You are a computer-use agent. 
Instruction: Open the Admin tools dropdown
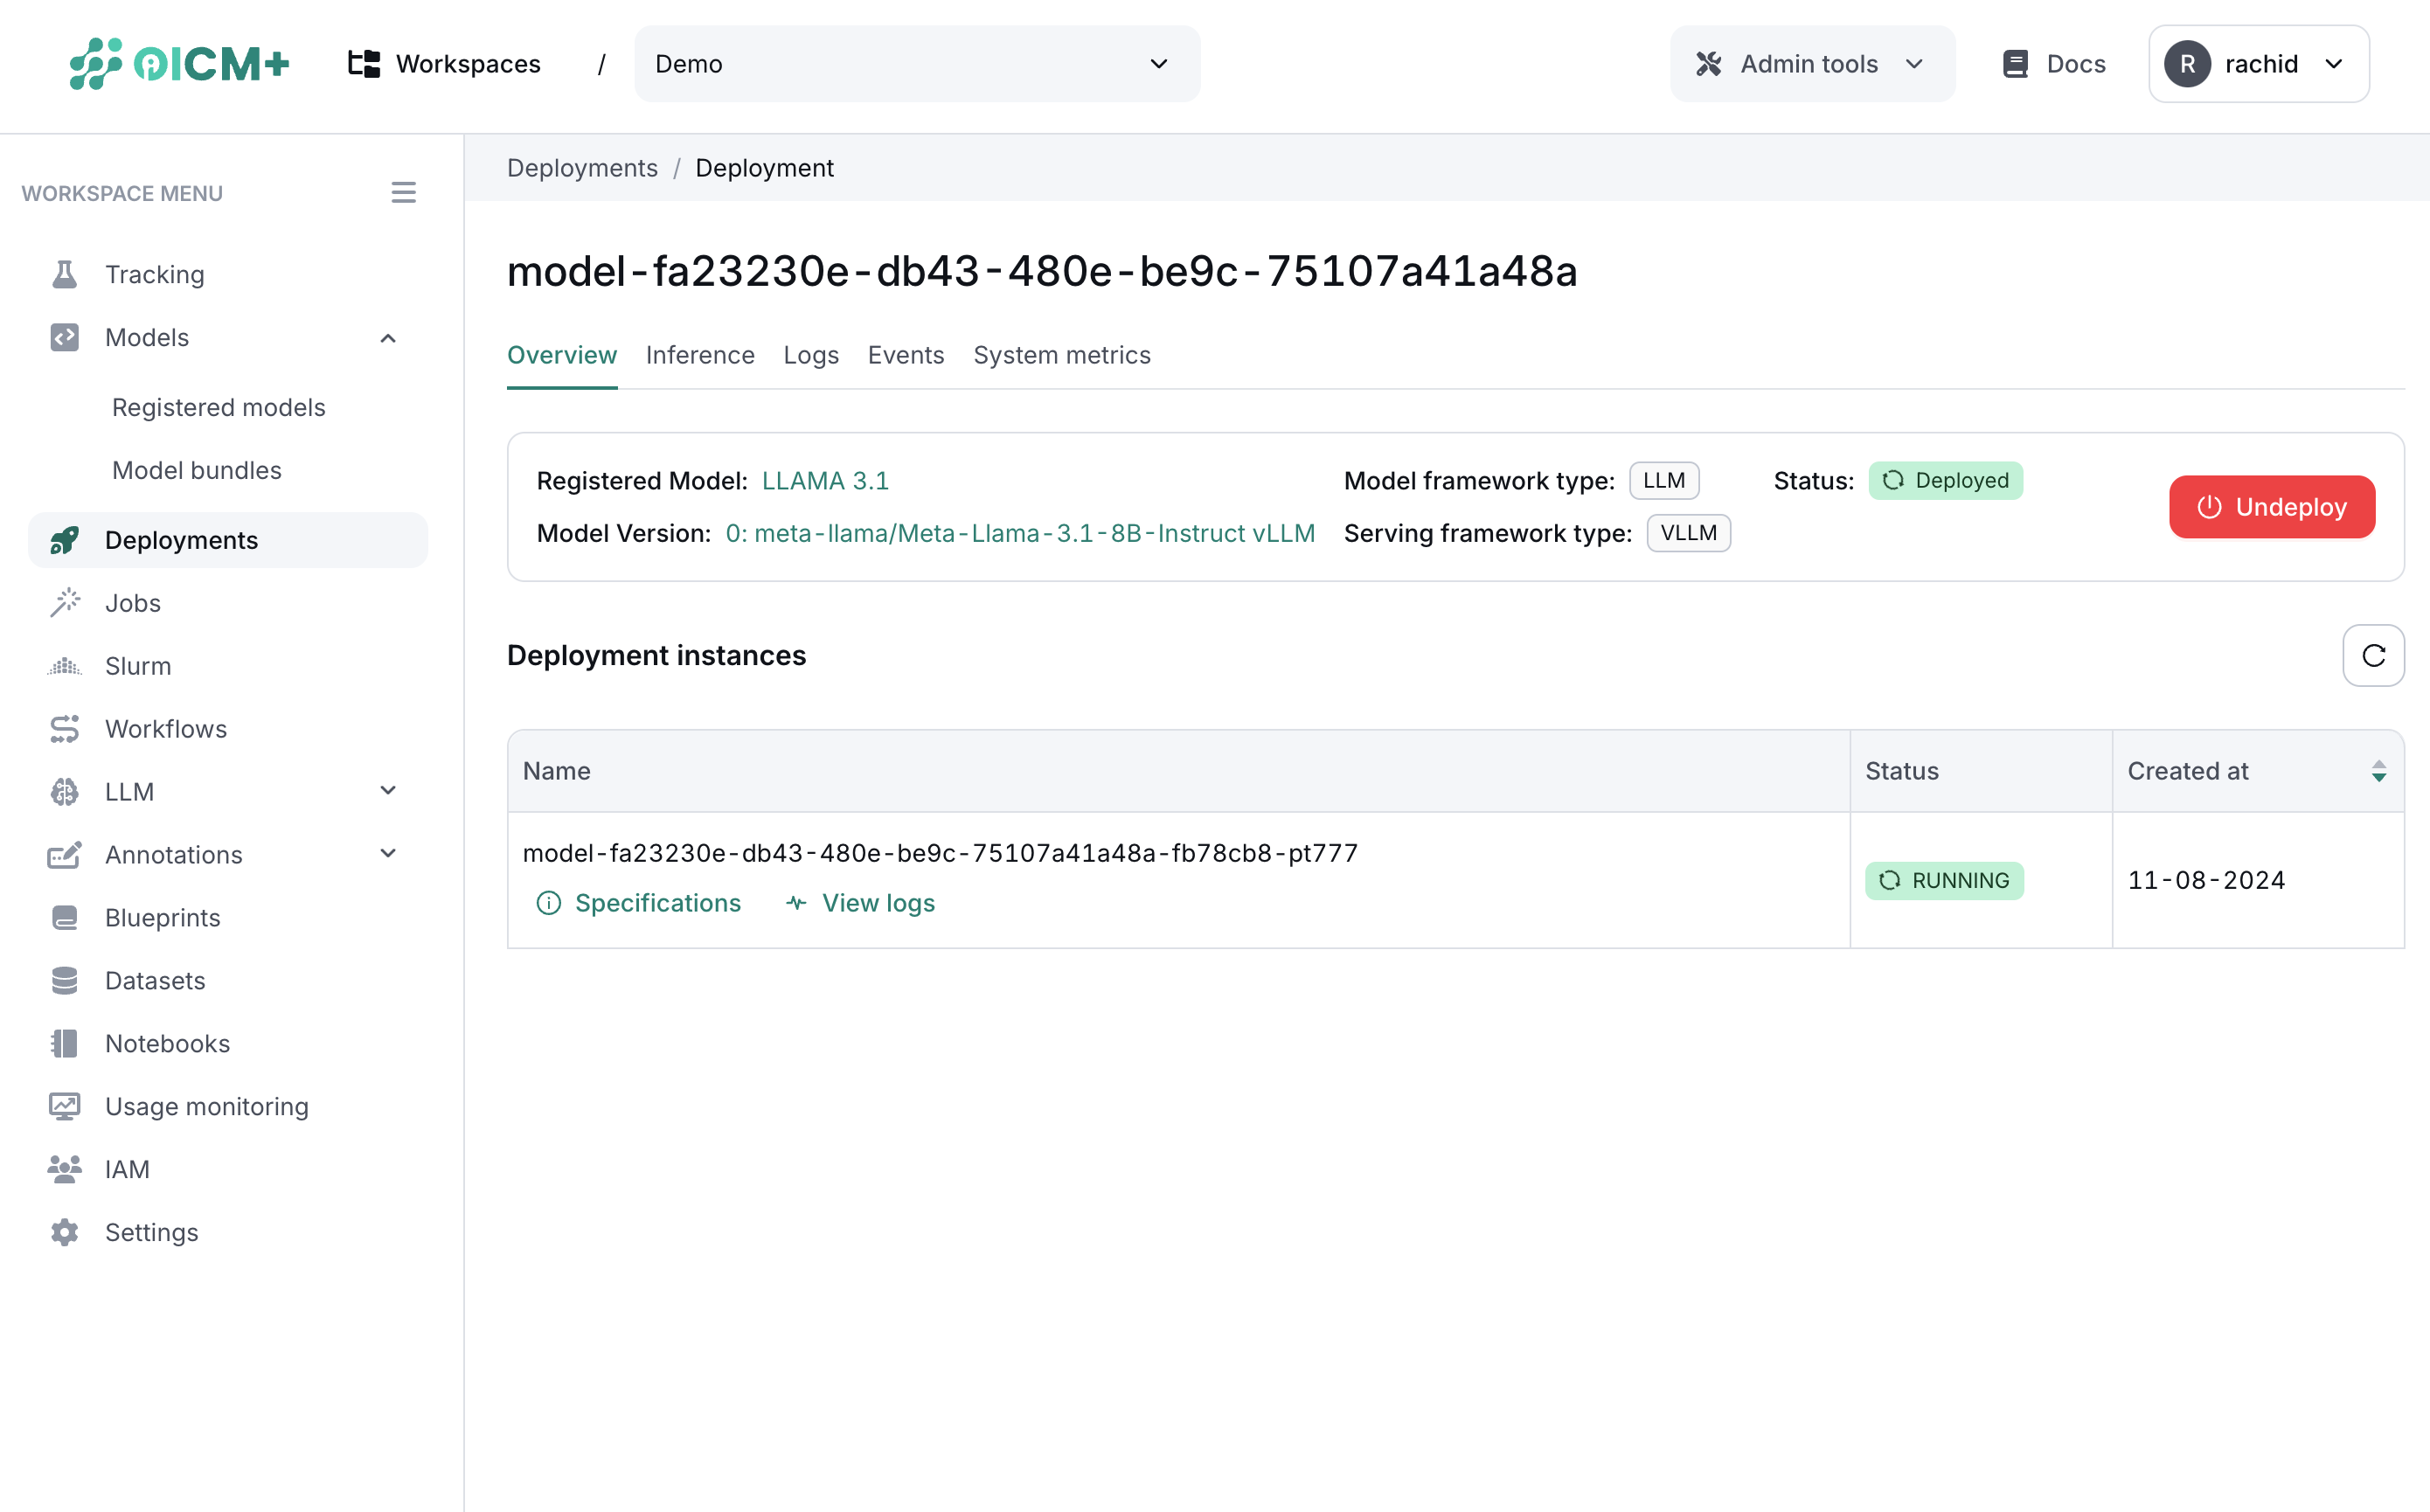coord(1811,64)
